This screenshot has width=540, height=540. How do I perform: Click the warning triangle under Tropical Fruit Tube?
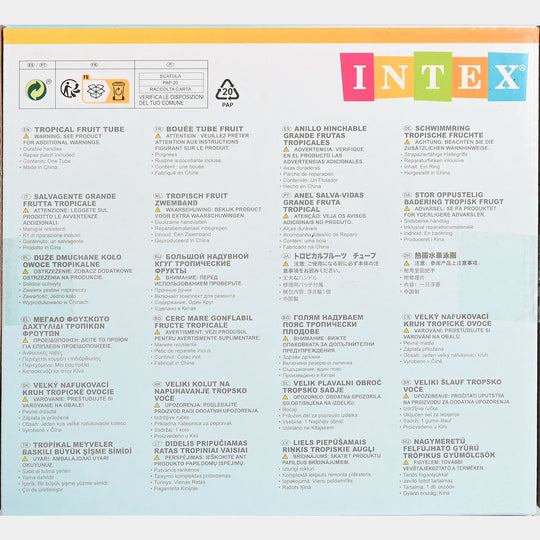26,136
